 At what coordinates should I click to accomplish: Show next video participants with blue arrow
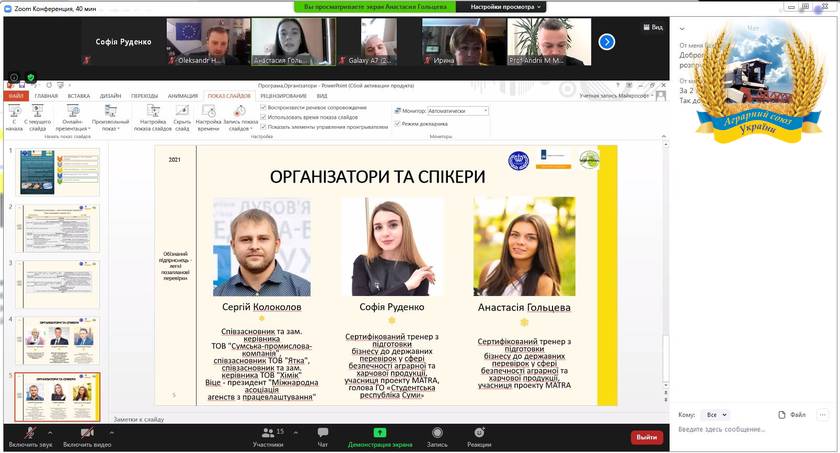click(x=606, y=42)
